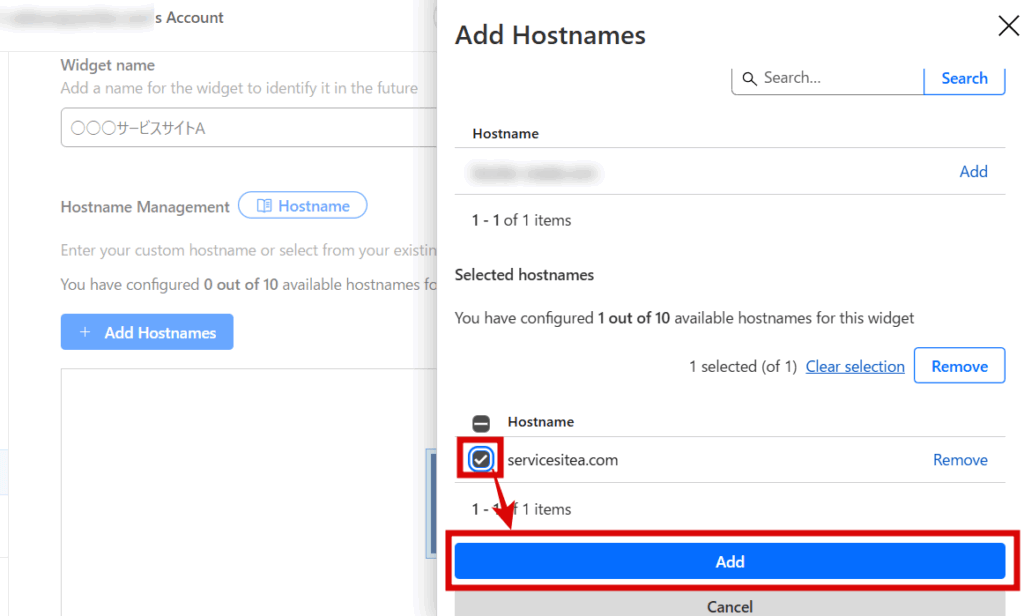Click the book icon on Hostname button
The height and width of the screenshot is (616, 1024).
[264, 206]
